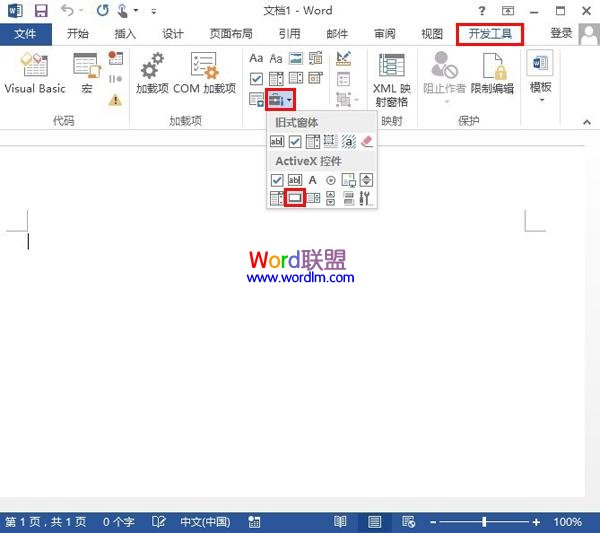Insert ActiveX option button control

pos(331,180)
